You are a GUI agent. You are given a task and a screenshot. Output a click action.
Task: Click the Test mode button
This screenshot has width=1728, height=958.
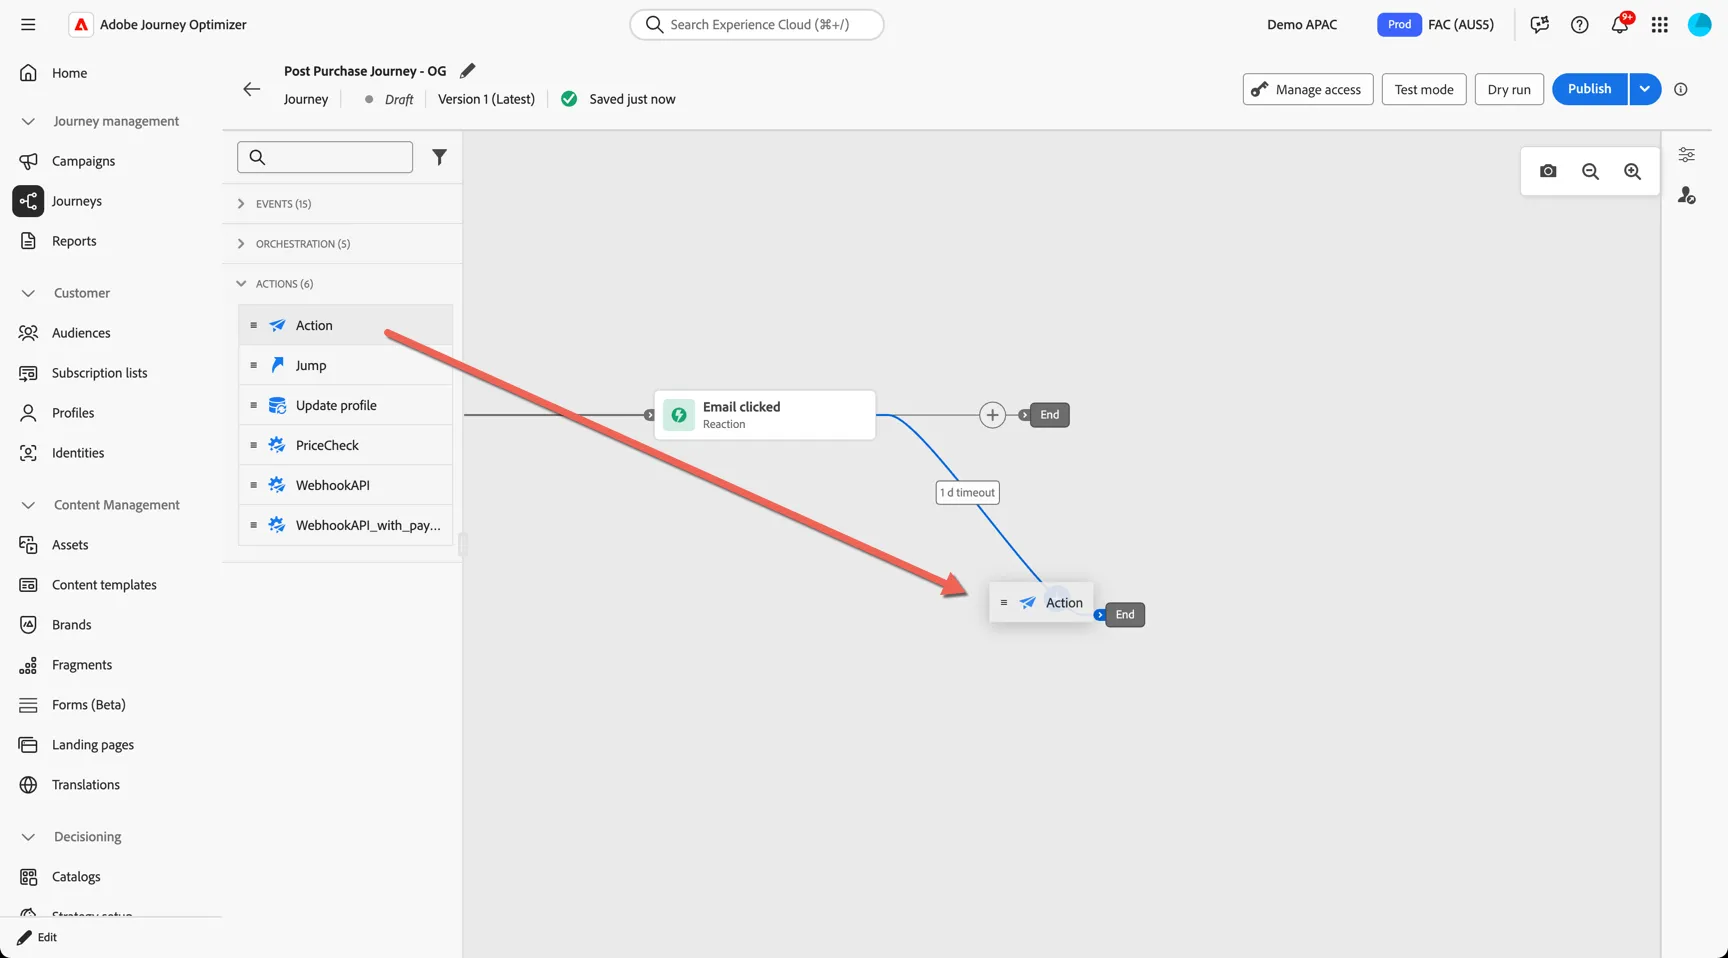[x=1424, y=89]
